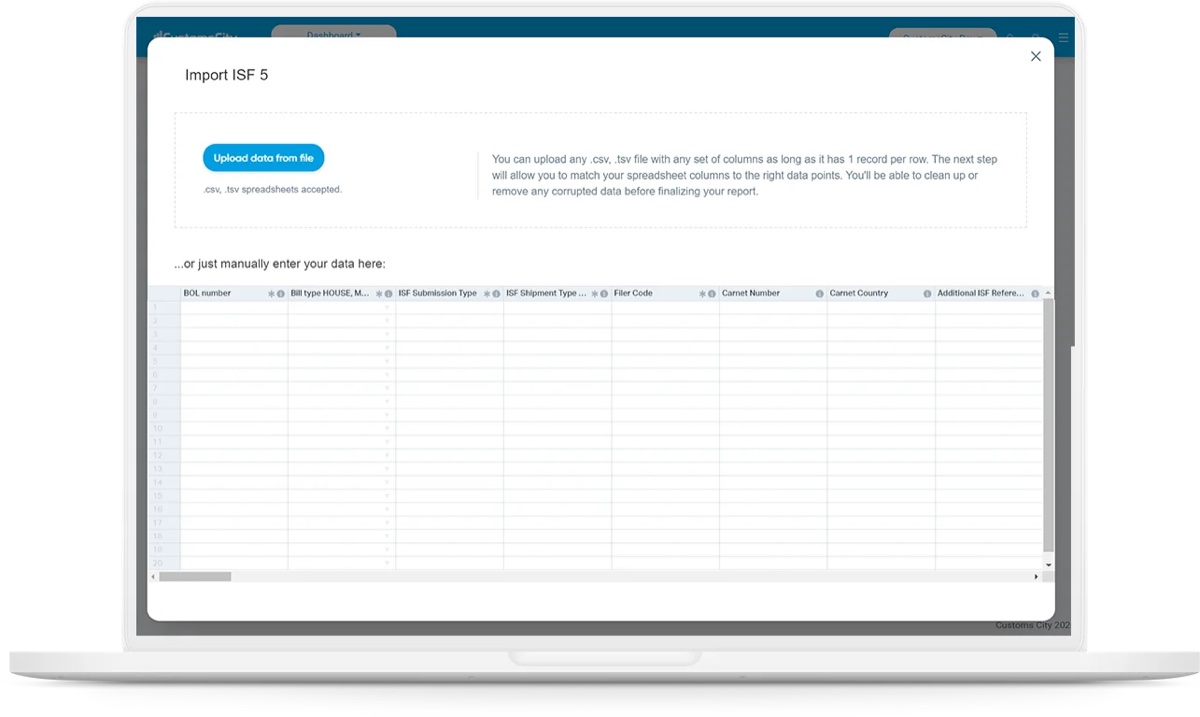Click the table's vertical scrollbar down arrow

[1048, 565]
